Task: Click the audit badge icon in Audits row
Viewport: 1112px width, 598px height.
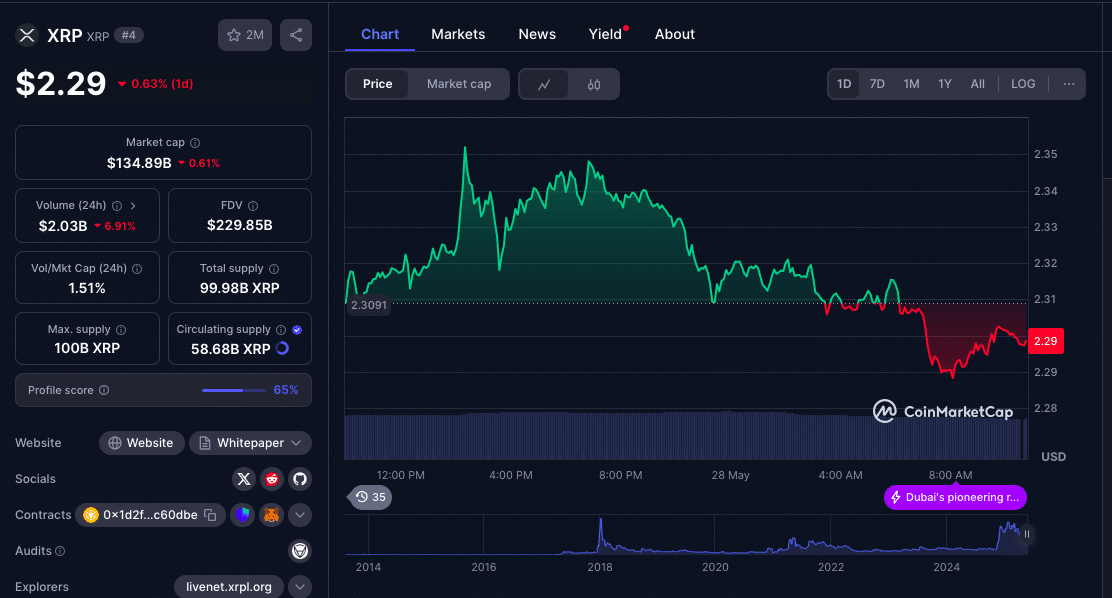Action: 299,551
